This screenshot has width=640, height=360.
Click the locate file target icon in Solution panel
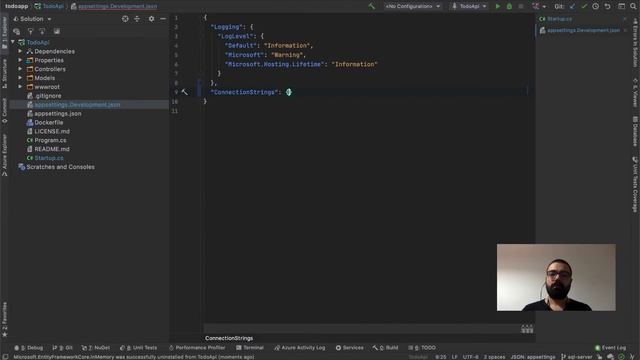(125, 19)
